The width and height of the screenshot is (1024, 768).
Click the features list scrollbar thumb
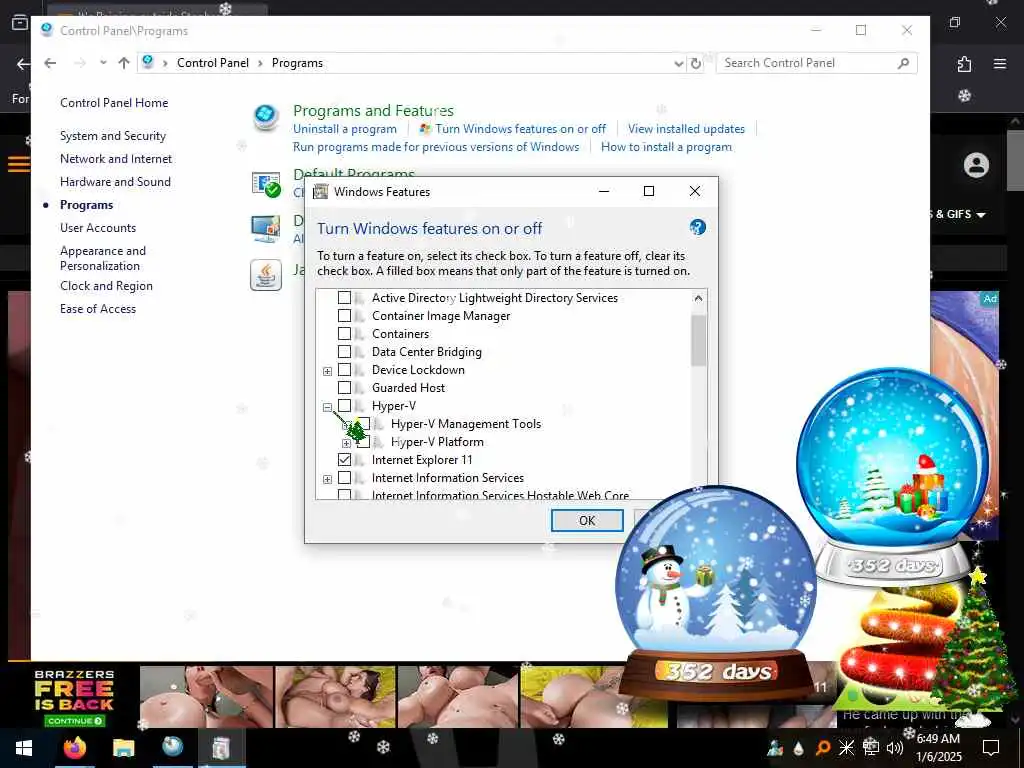[x=698, y=340]
